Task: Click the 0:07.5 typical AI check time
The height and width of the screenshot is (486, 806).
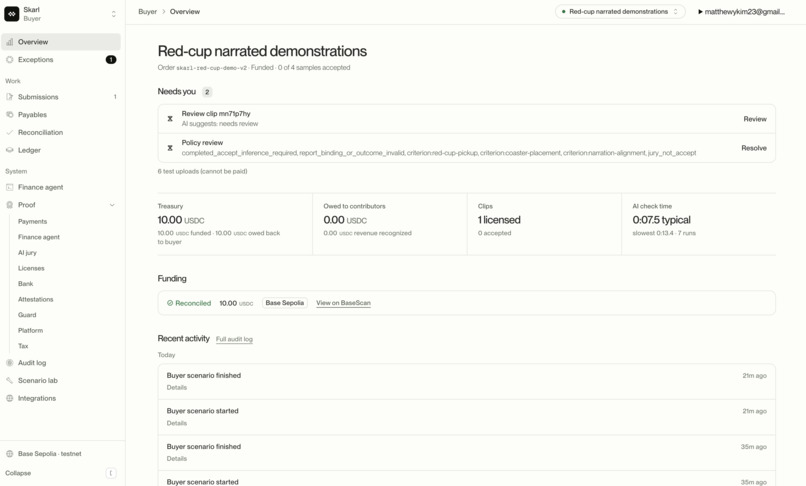Action: [x=662, y=220]
